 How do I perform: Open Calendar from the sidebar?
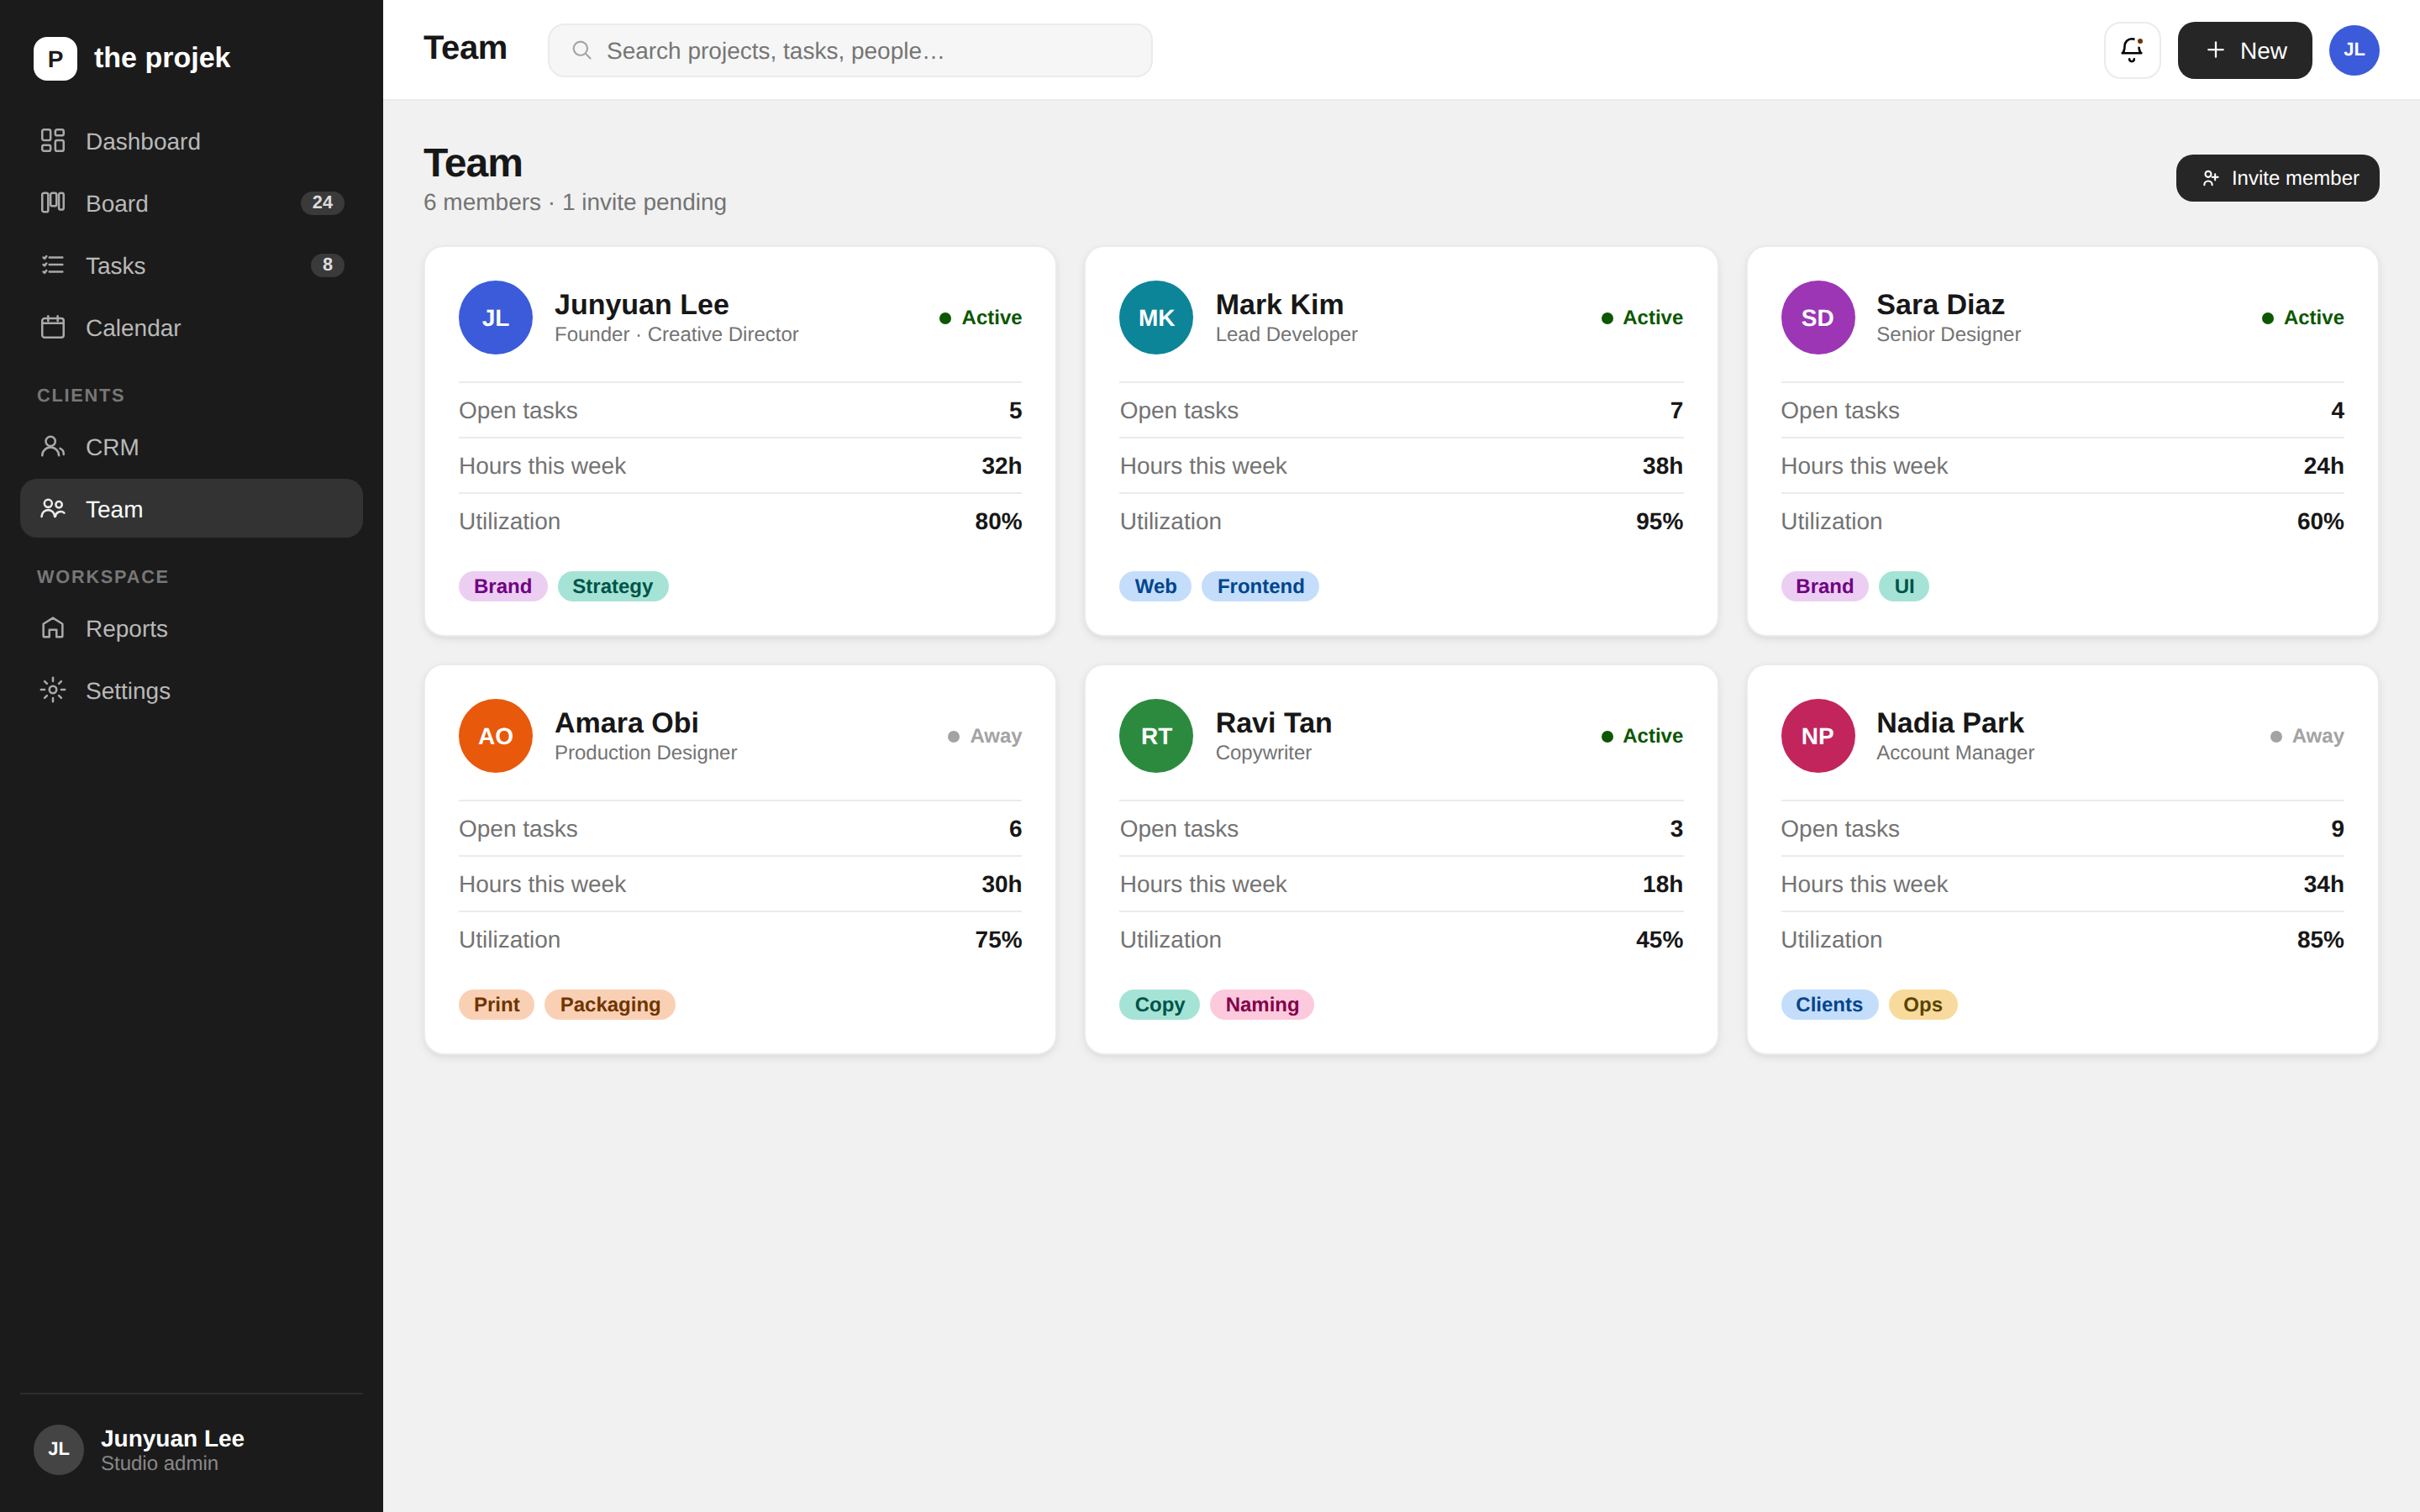click(191, 327)
